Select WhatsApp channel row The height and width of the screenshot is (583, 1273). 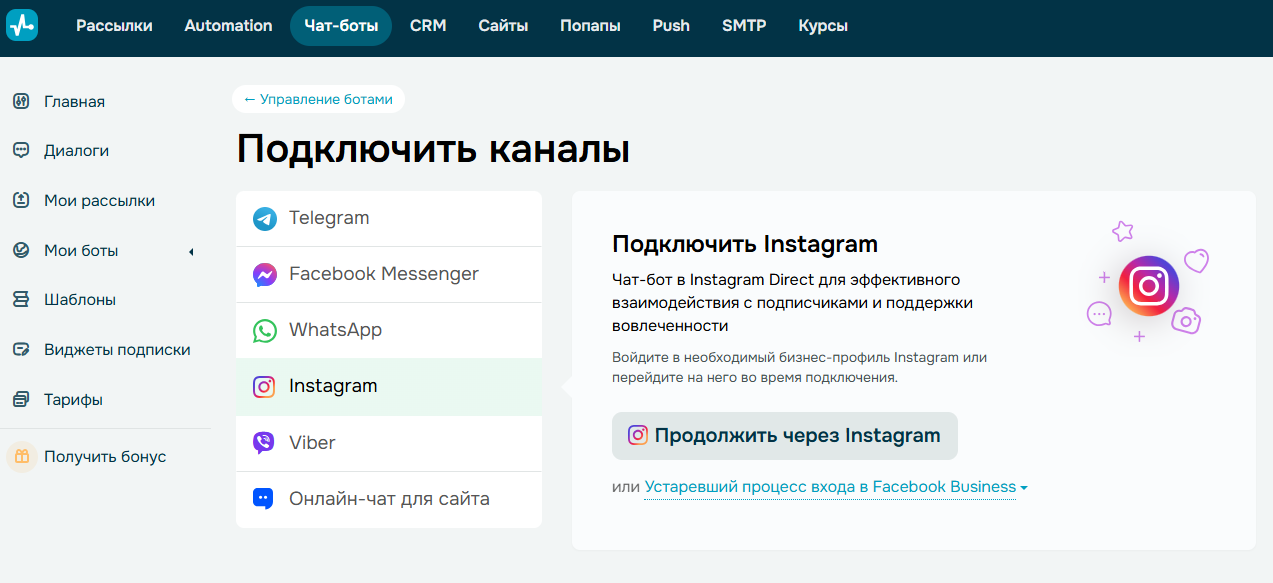coord(389,331)
